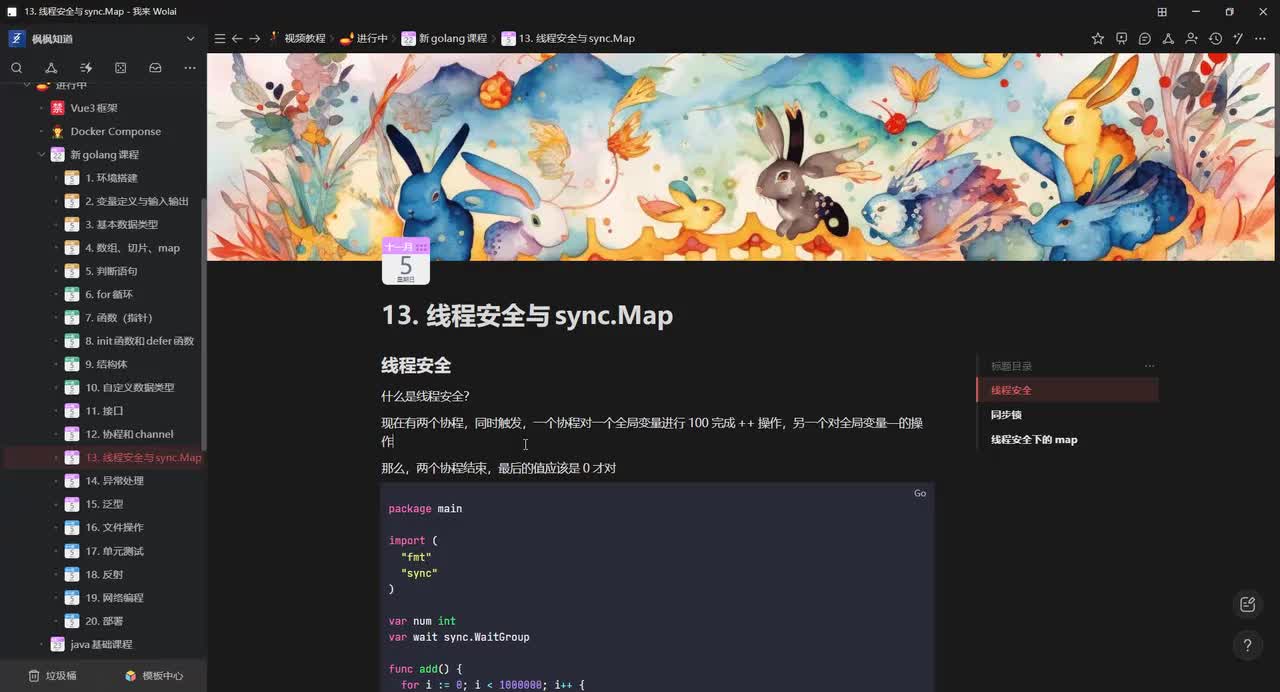Expand the Docker Componse tree node
Image resolution: width=1280 pixels, height=692 pixels.
tap(42, 131)
